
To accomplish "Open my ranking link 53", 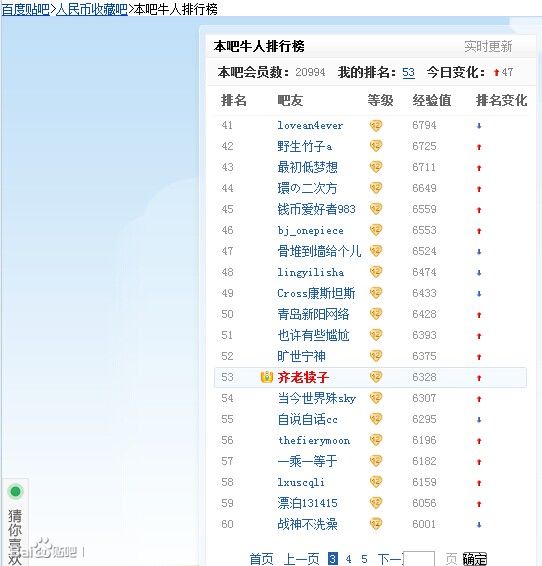I will [x=408, y=73].
